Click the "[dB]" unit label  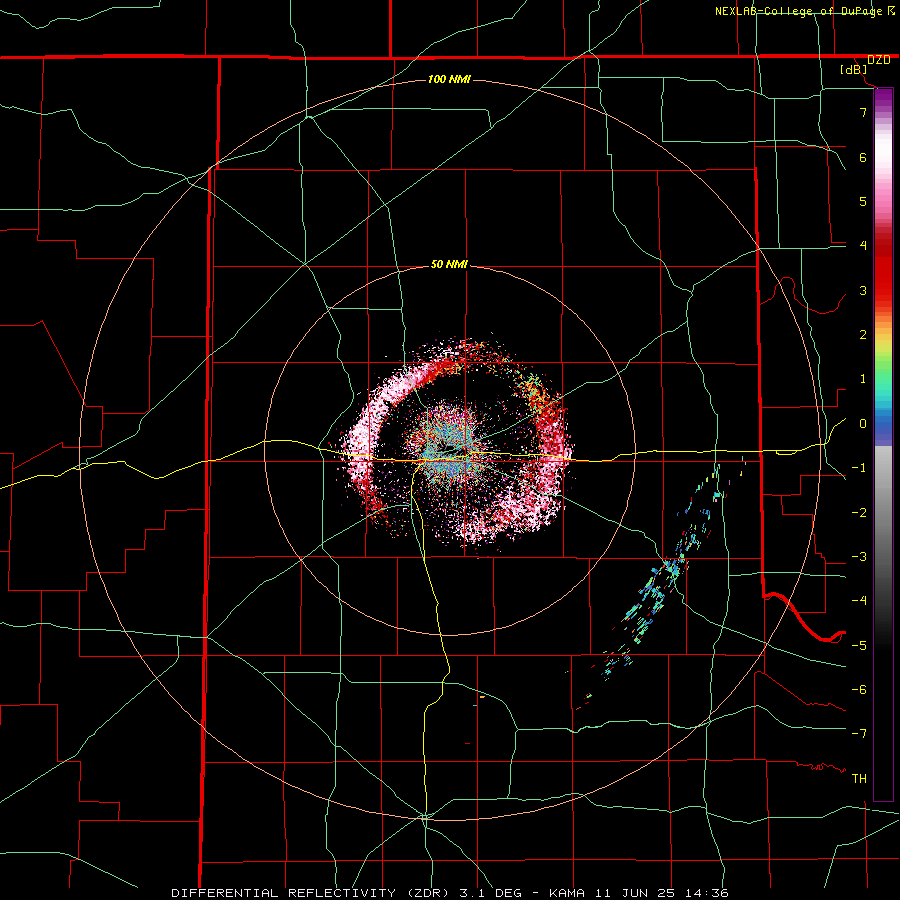(x=854, y=70)
